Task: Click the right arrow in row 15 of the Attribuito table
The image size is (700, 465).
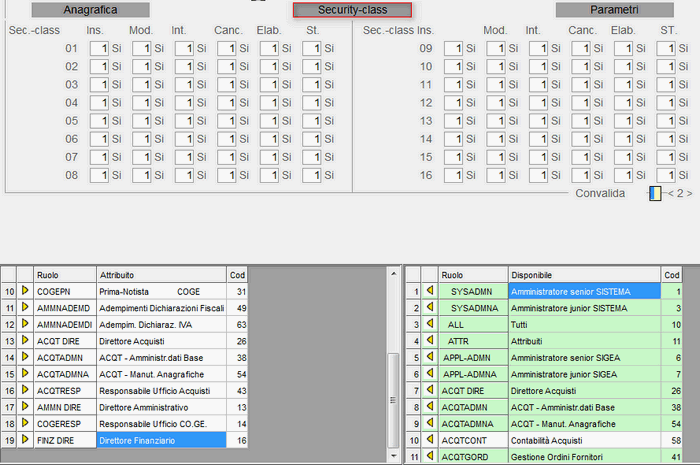Action: click(x=25, y=373)
